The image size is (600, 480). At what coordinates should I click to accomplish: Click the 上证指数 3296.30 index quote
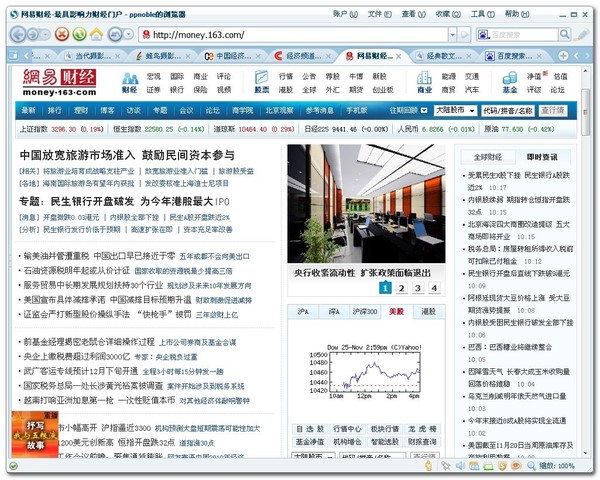pos(62,129)
